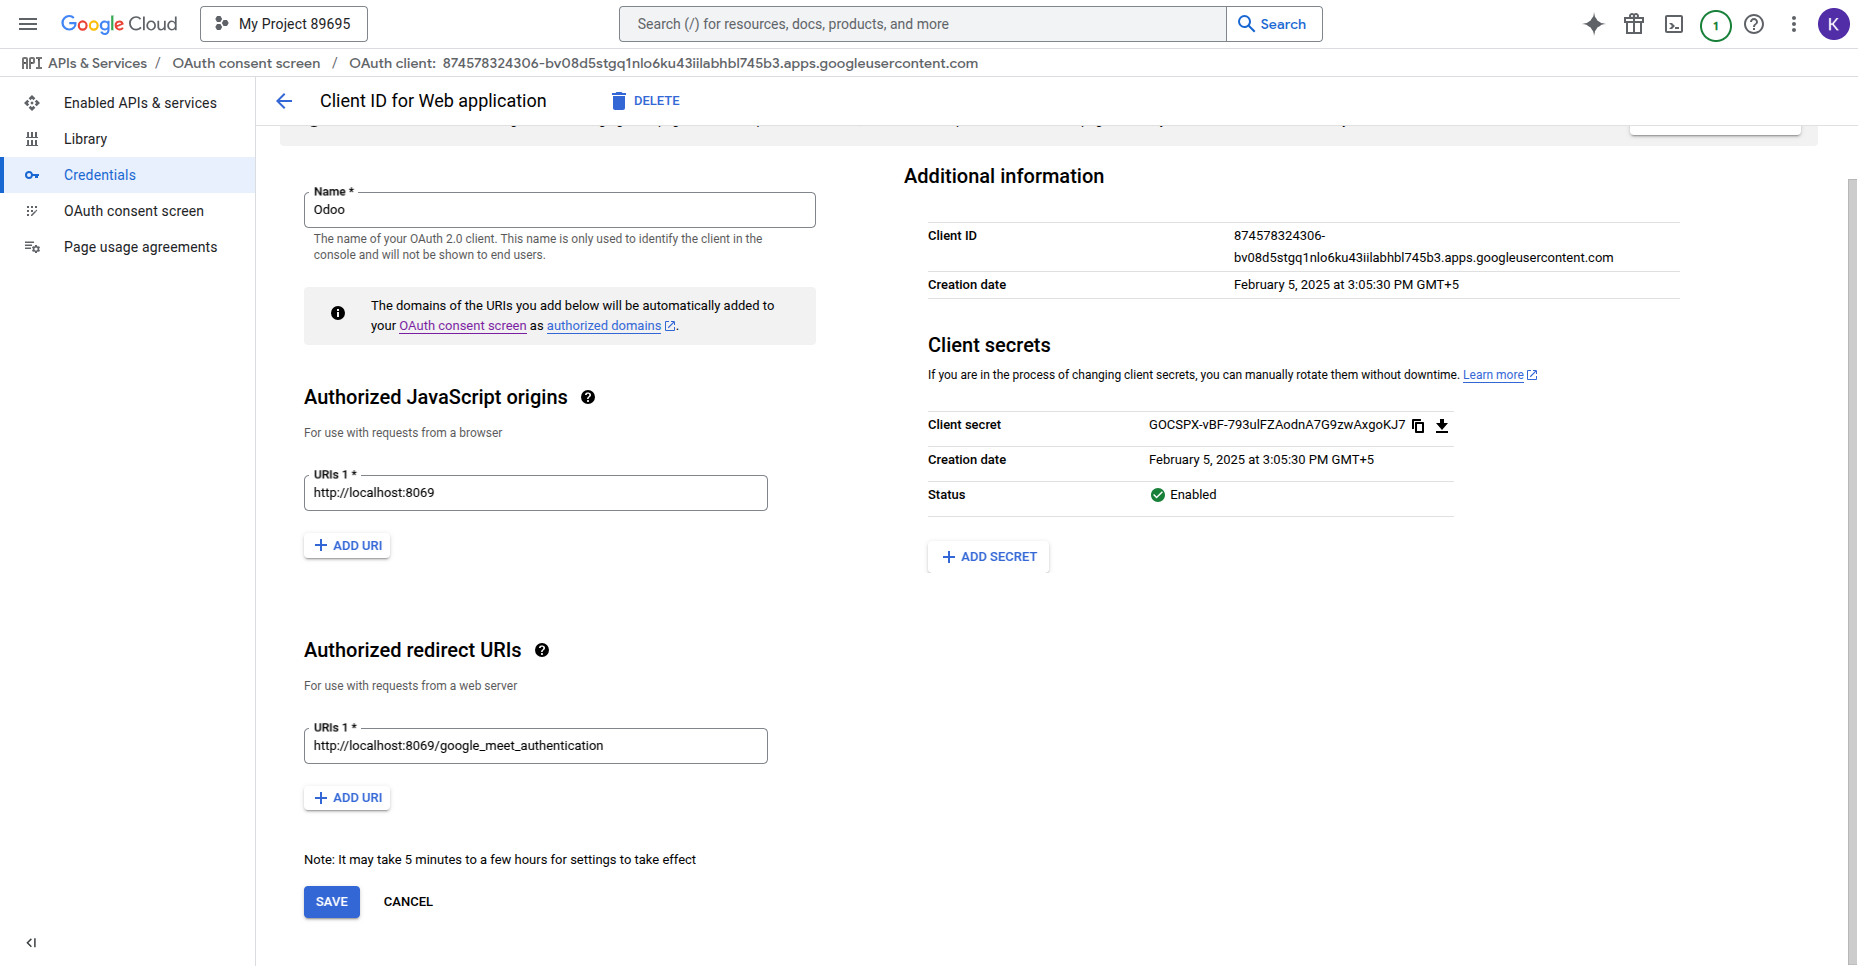1858x966 pixels.
Task: Click the info icon in the domains notice
Action: click(x=338, y=313)
